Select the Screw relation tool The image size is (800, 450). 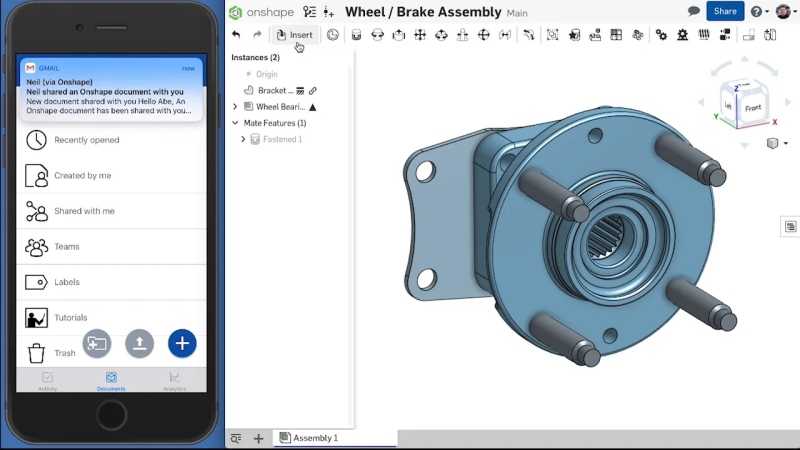click(704, 35)
